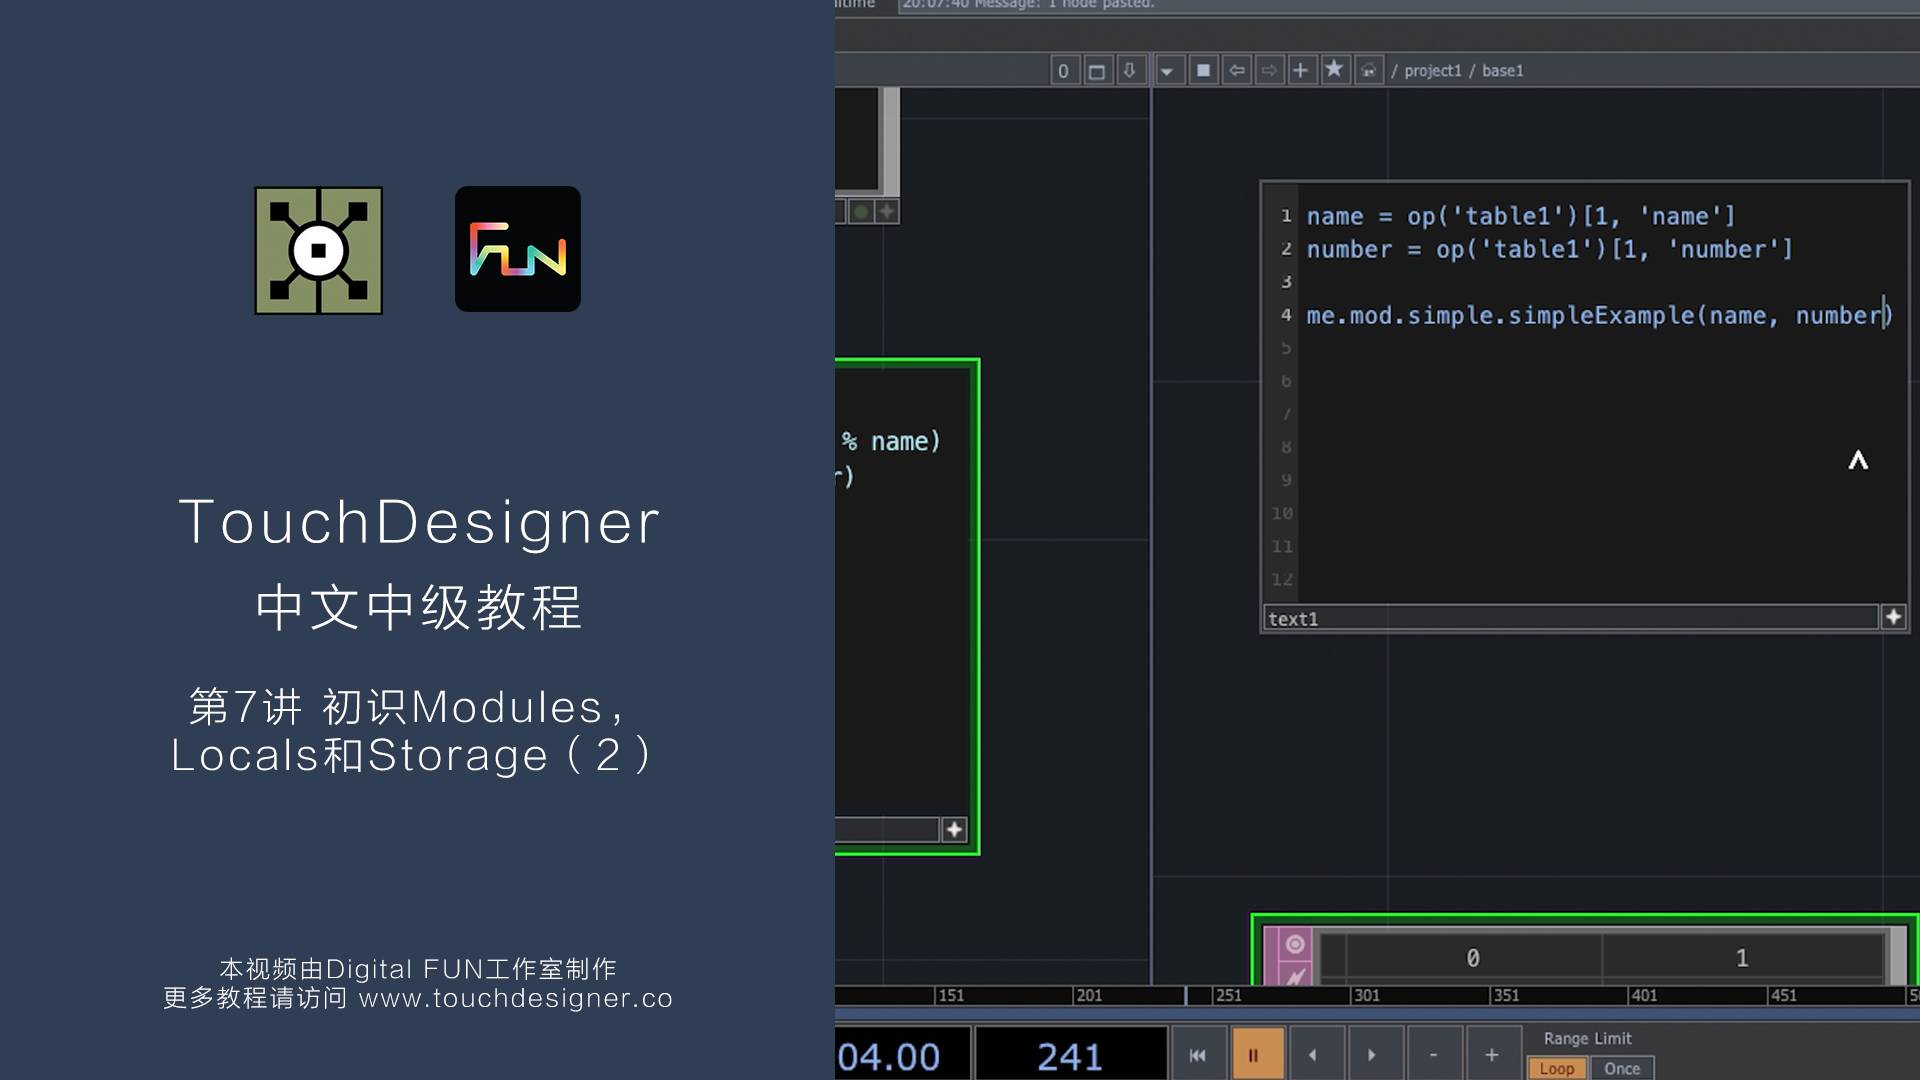
Task: Navigate to project1 in the path
Action: (x=1432, y=71)
